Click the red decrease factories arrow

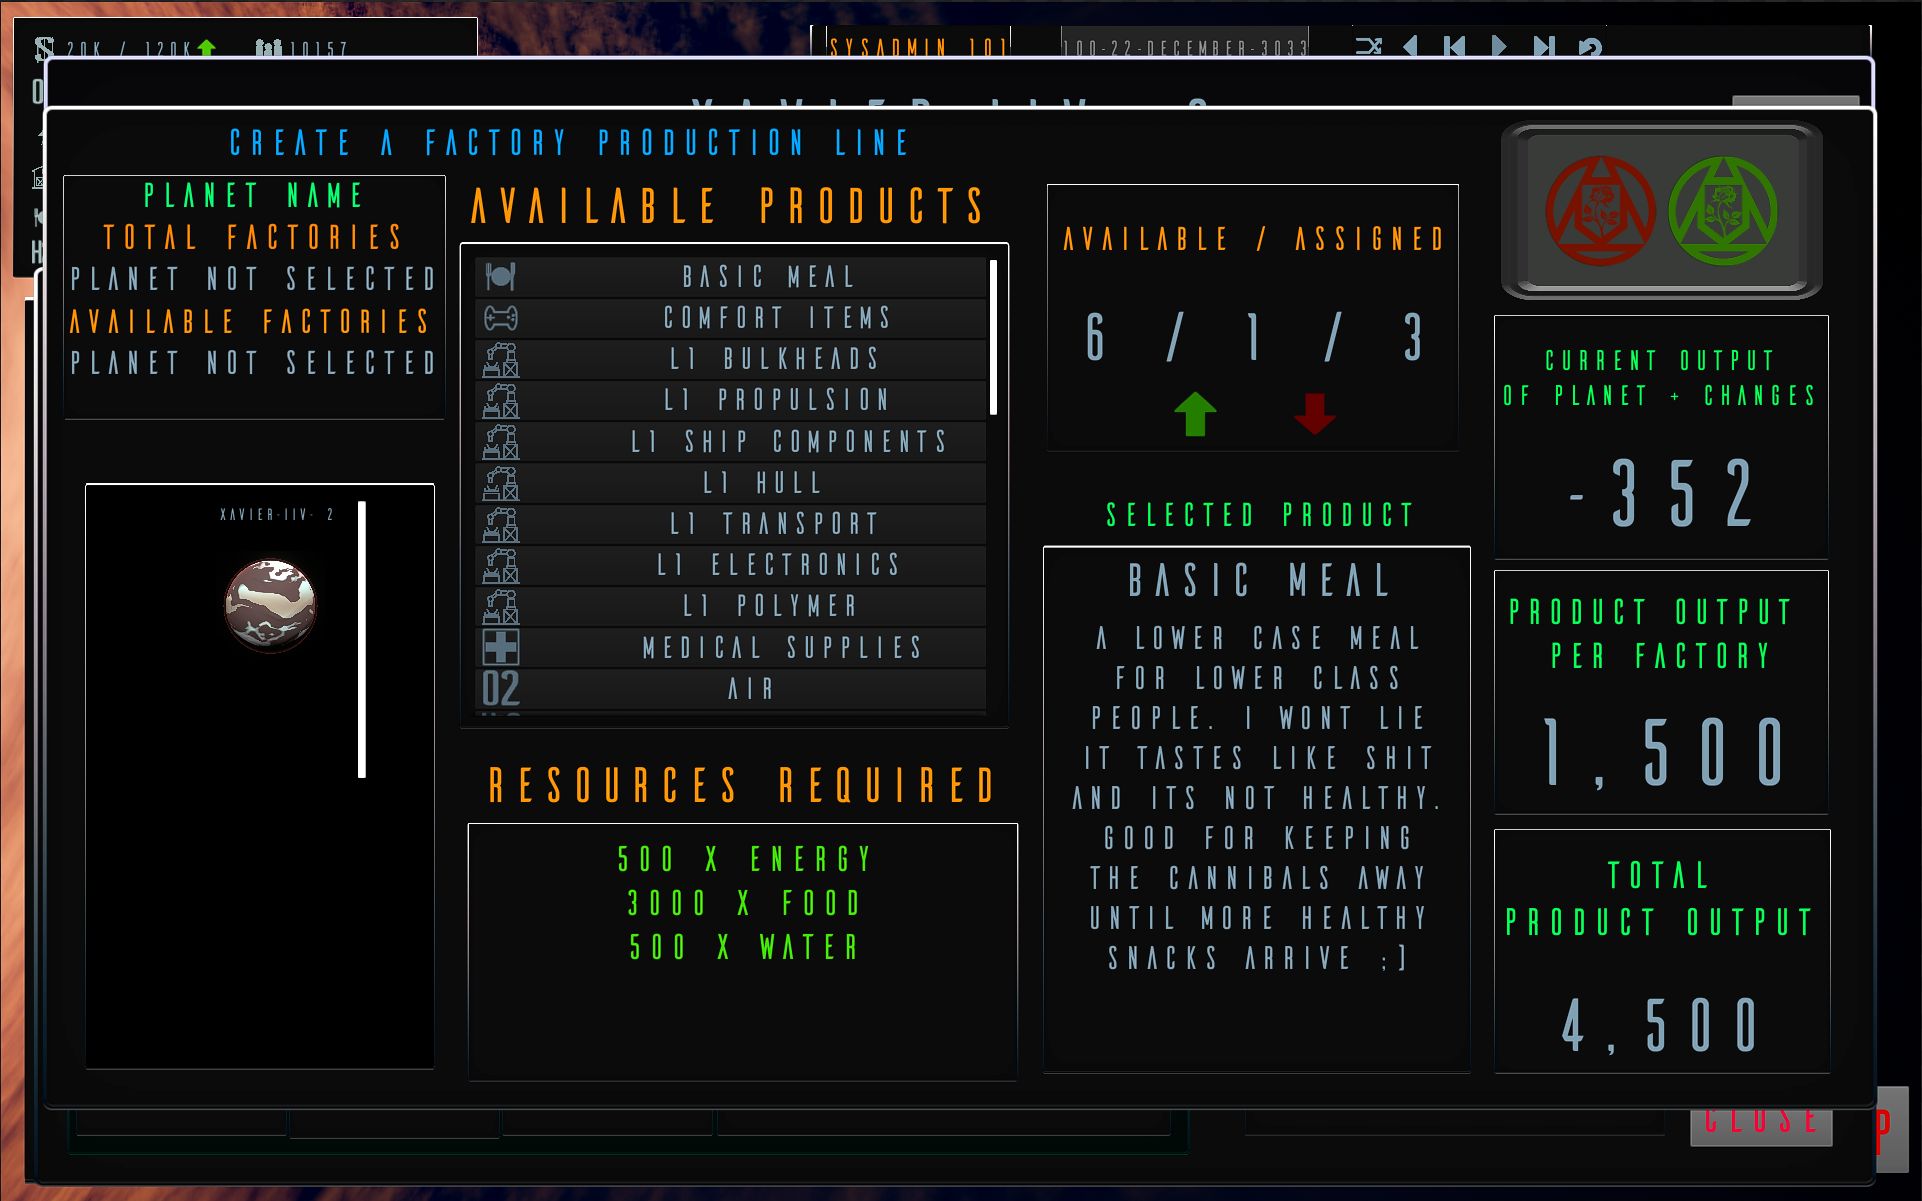1314,413
